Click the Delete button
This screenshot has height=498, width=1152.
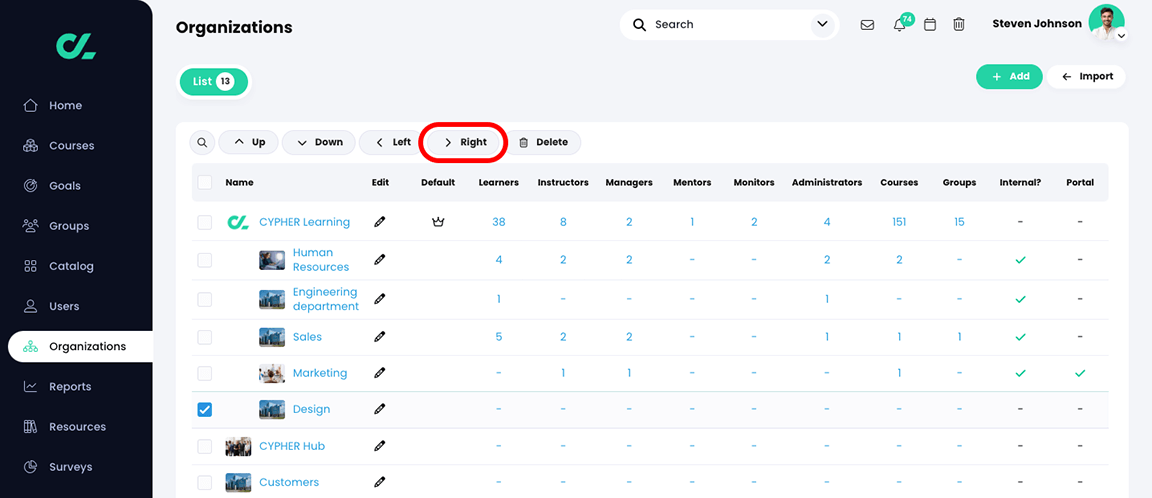coord(544,142)
